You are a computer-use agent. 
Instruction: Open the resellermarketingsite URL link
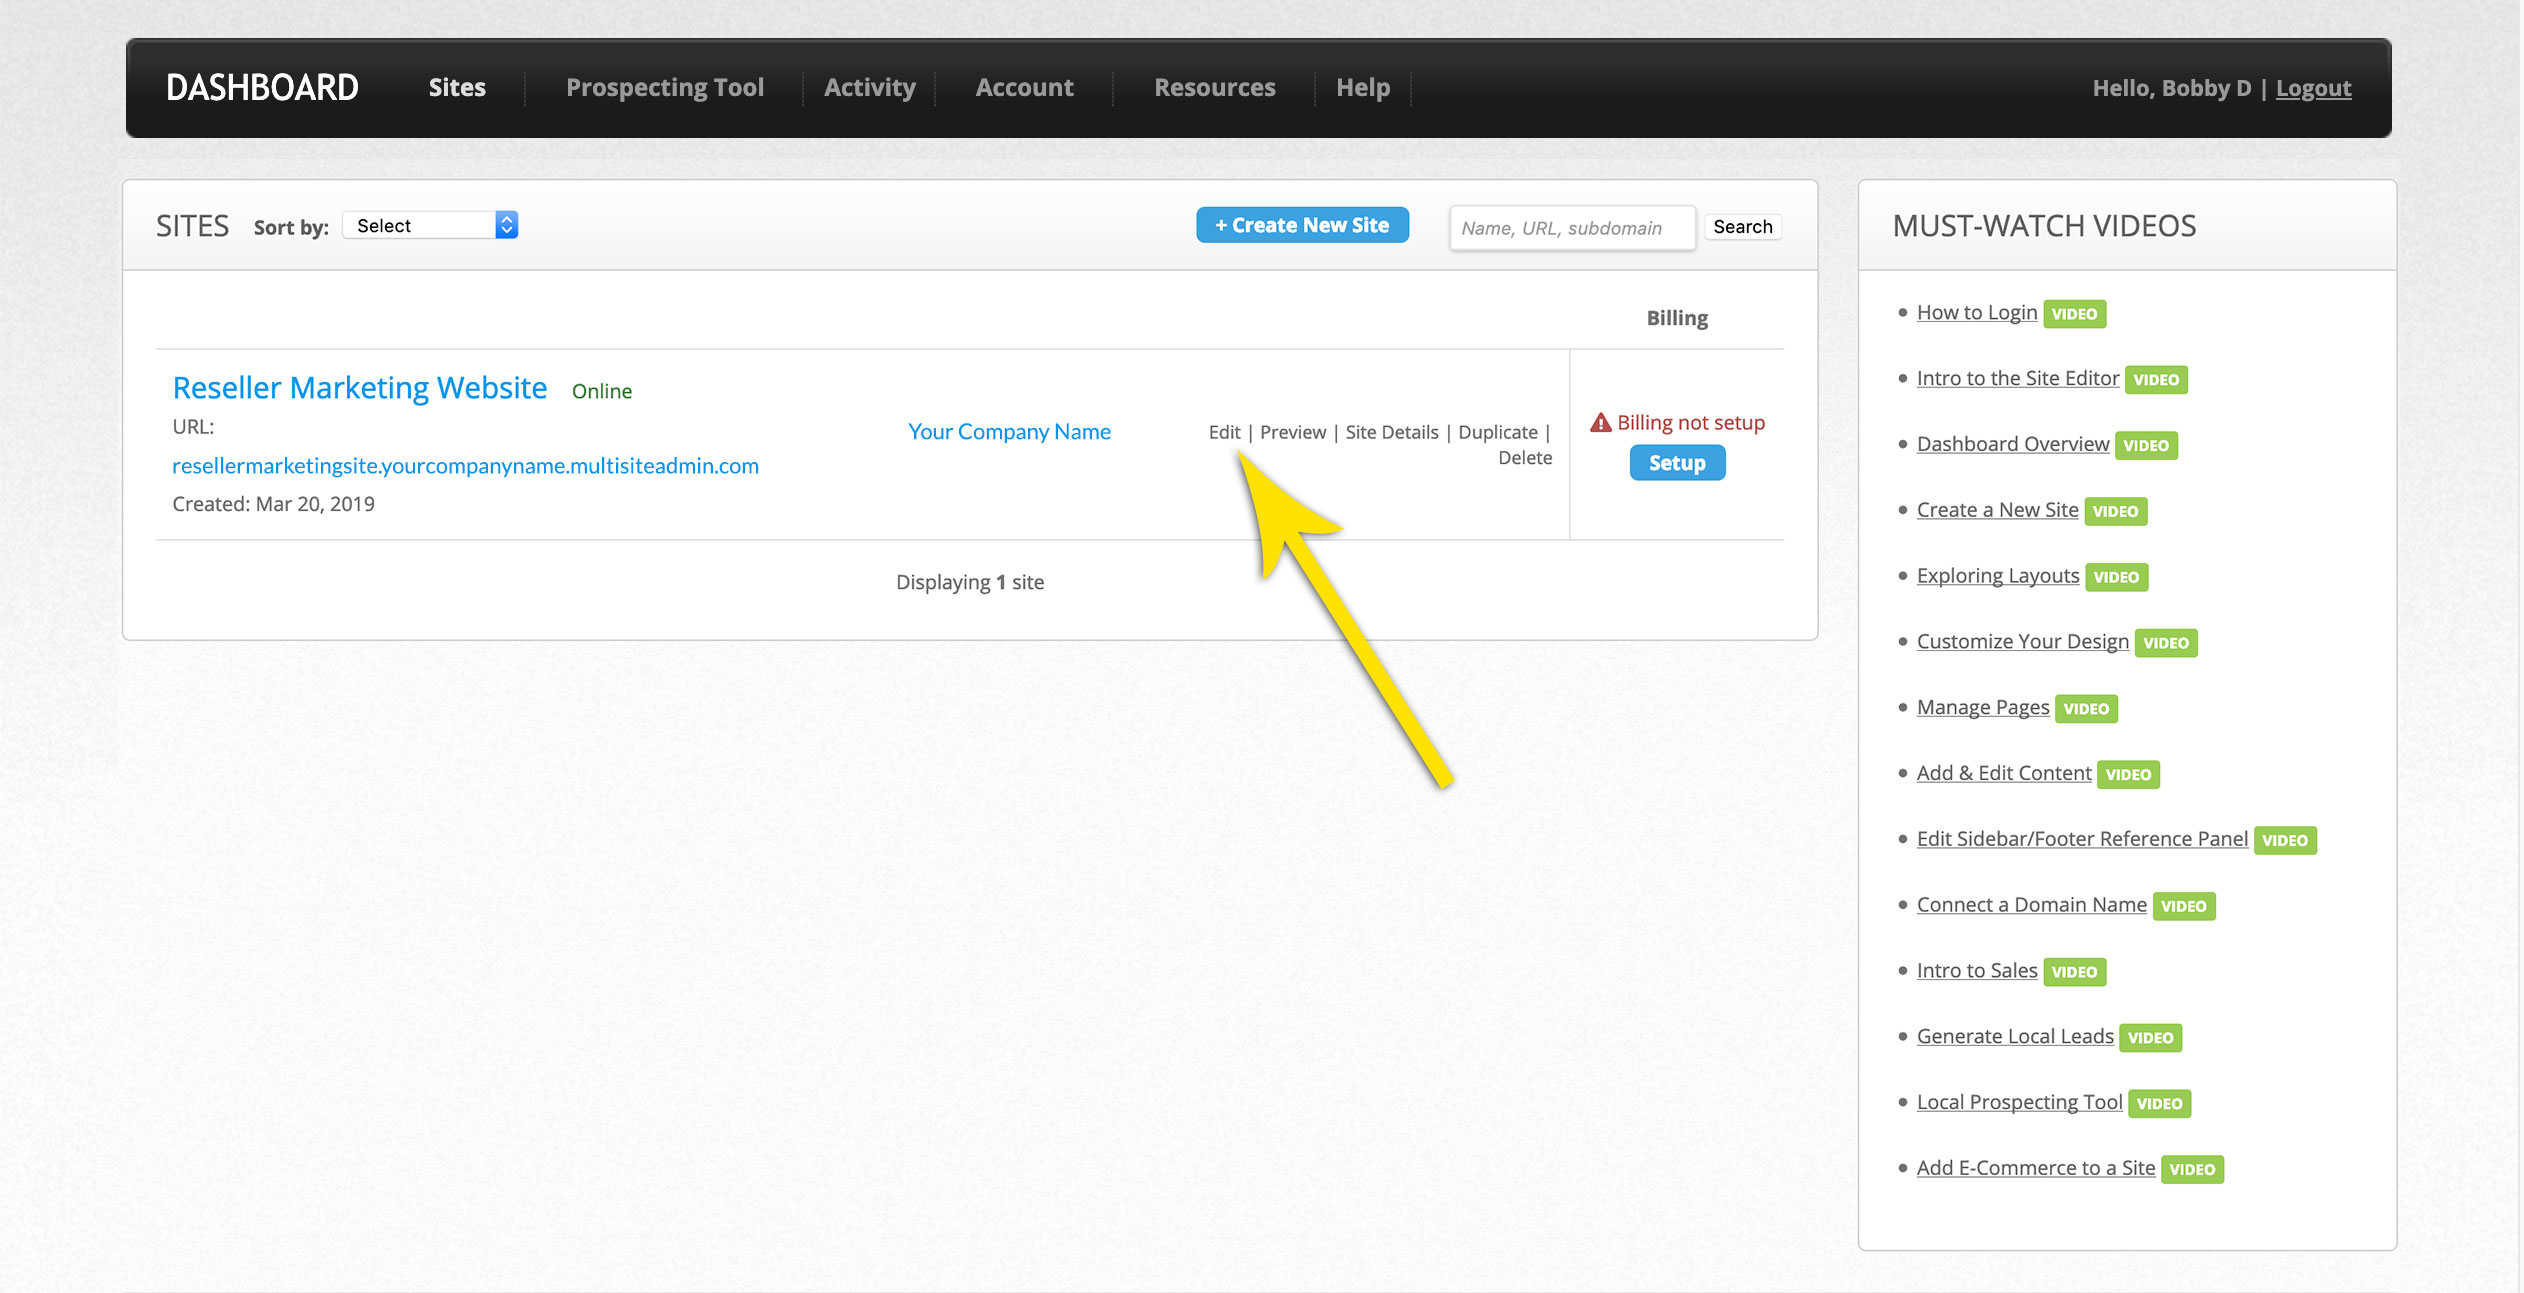click(465, 466)
